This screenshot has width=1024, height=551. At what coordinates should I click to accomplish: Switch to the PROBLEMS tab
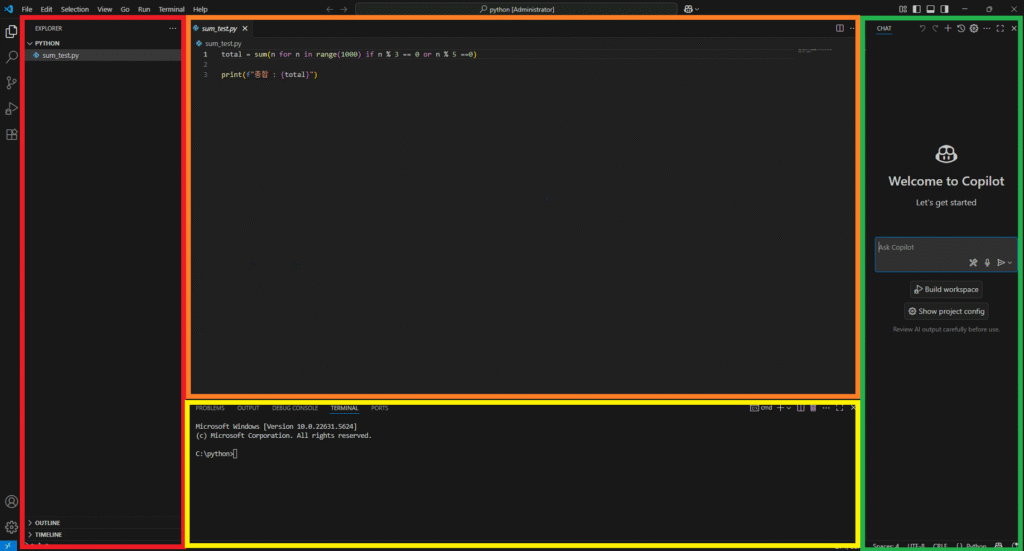210,408
